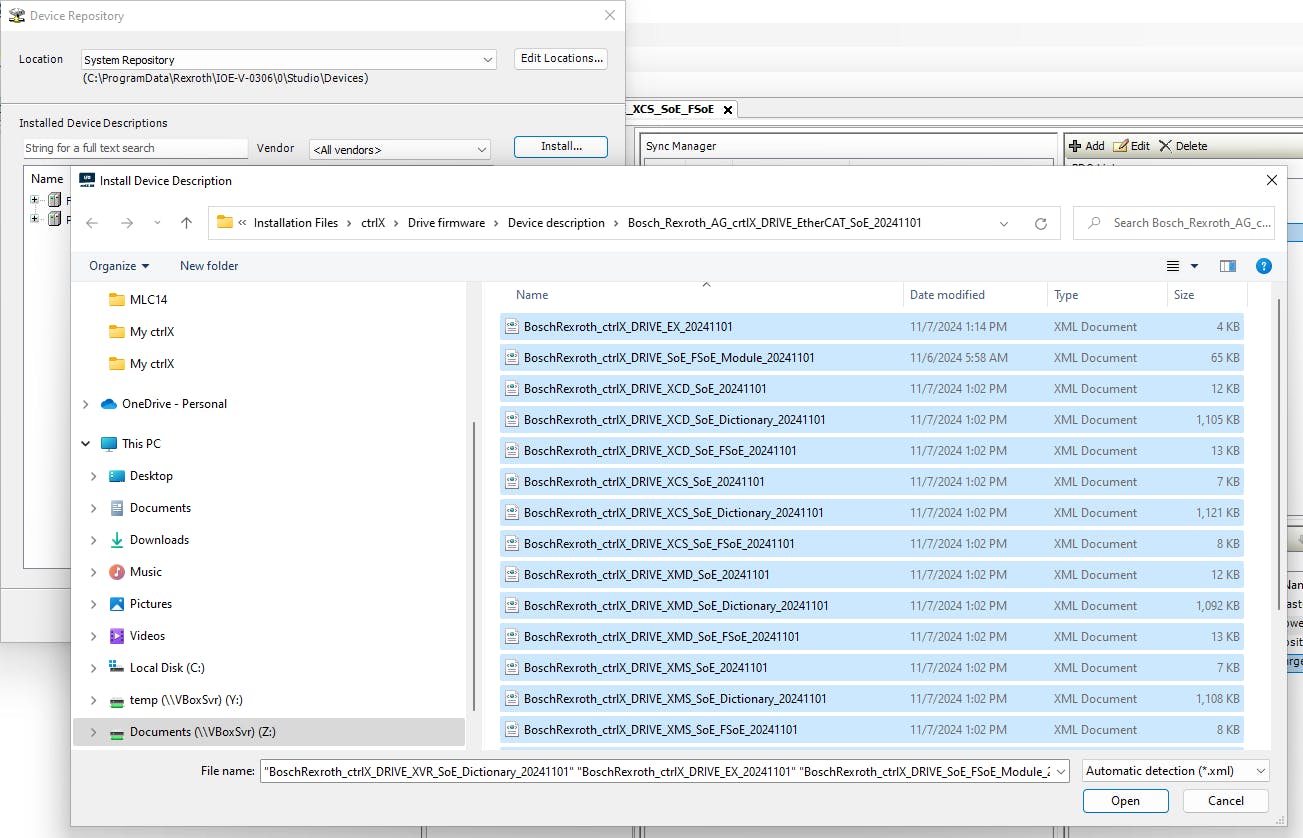1303x838 pixels.
Task: Click Edit in the PDO toolbar
Action: click(x=1131, y=146)
